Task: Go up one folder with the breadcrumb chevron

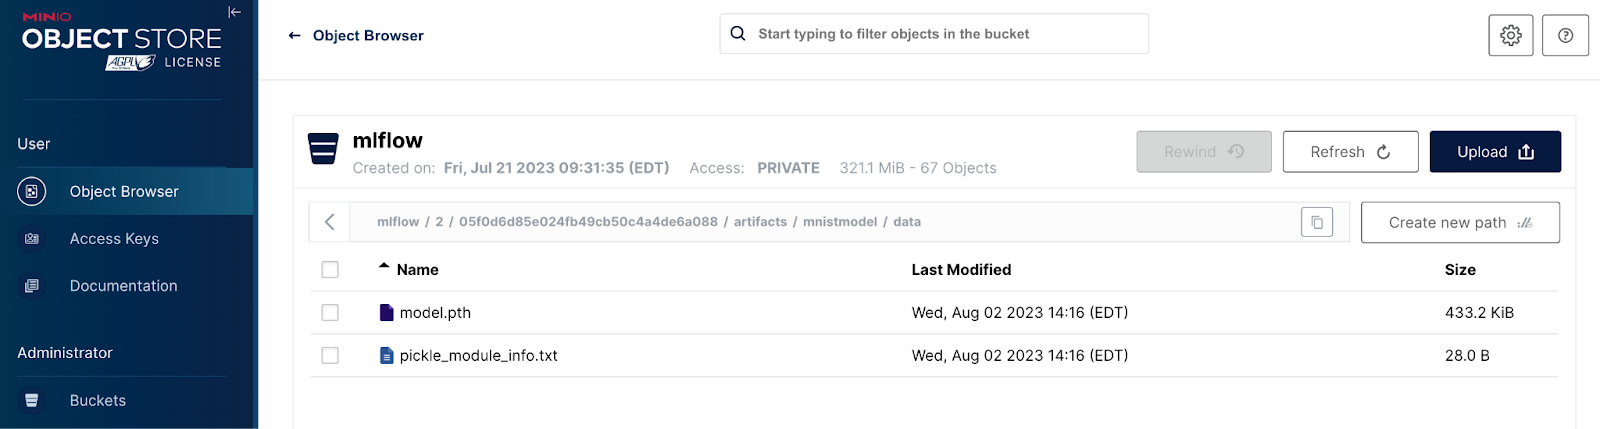Action: 329,222
